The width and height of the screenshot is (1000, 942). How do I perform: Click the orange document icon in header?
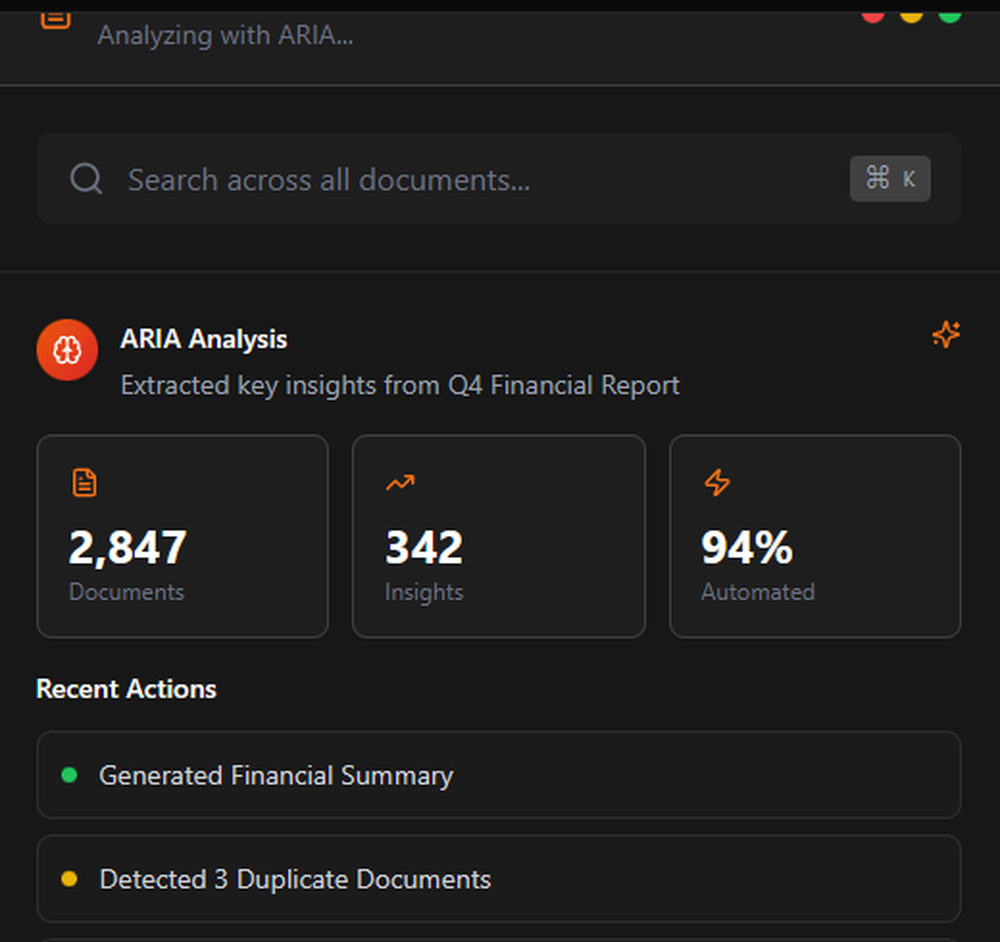click(55, 19)
